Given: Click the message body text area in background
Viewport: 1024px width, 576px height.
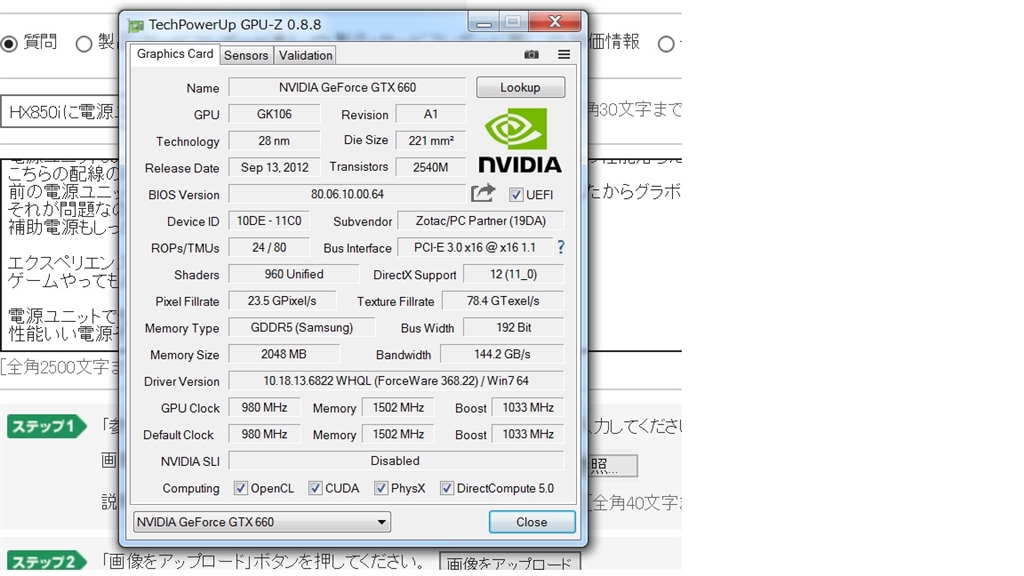Looking at the screenshot, I should pos(60,255).
